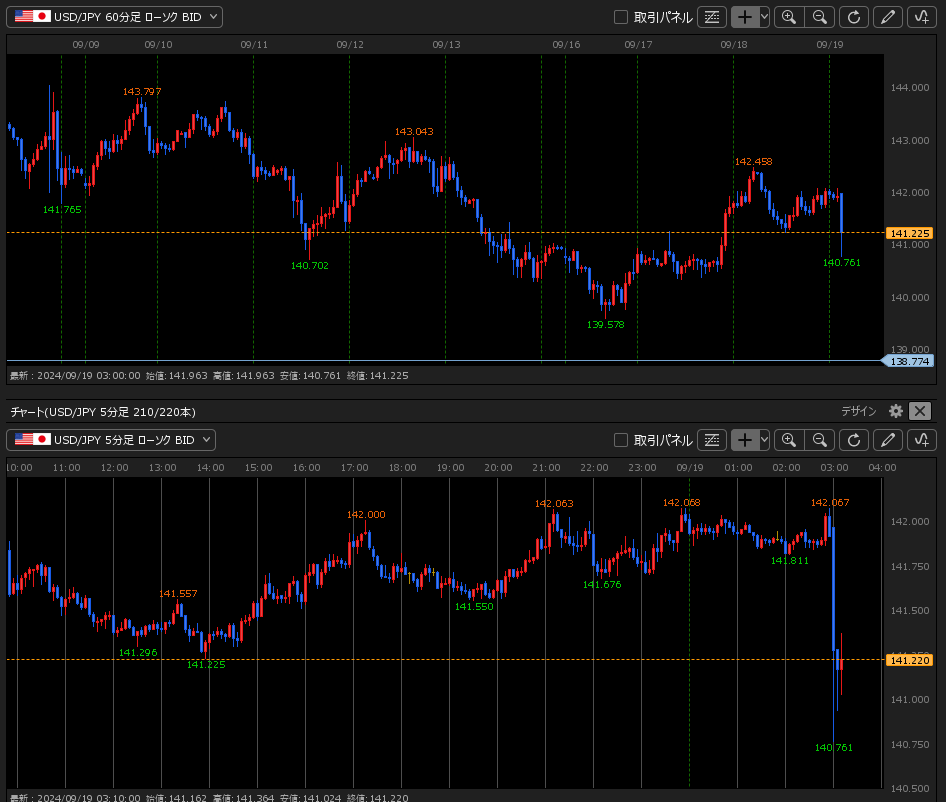Screen dimensions: 946x802
Task: Click the チャート(USD/JPY 5分足 210/220本) panel title
Action: coord(103,412)
